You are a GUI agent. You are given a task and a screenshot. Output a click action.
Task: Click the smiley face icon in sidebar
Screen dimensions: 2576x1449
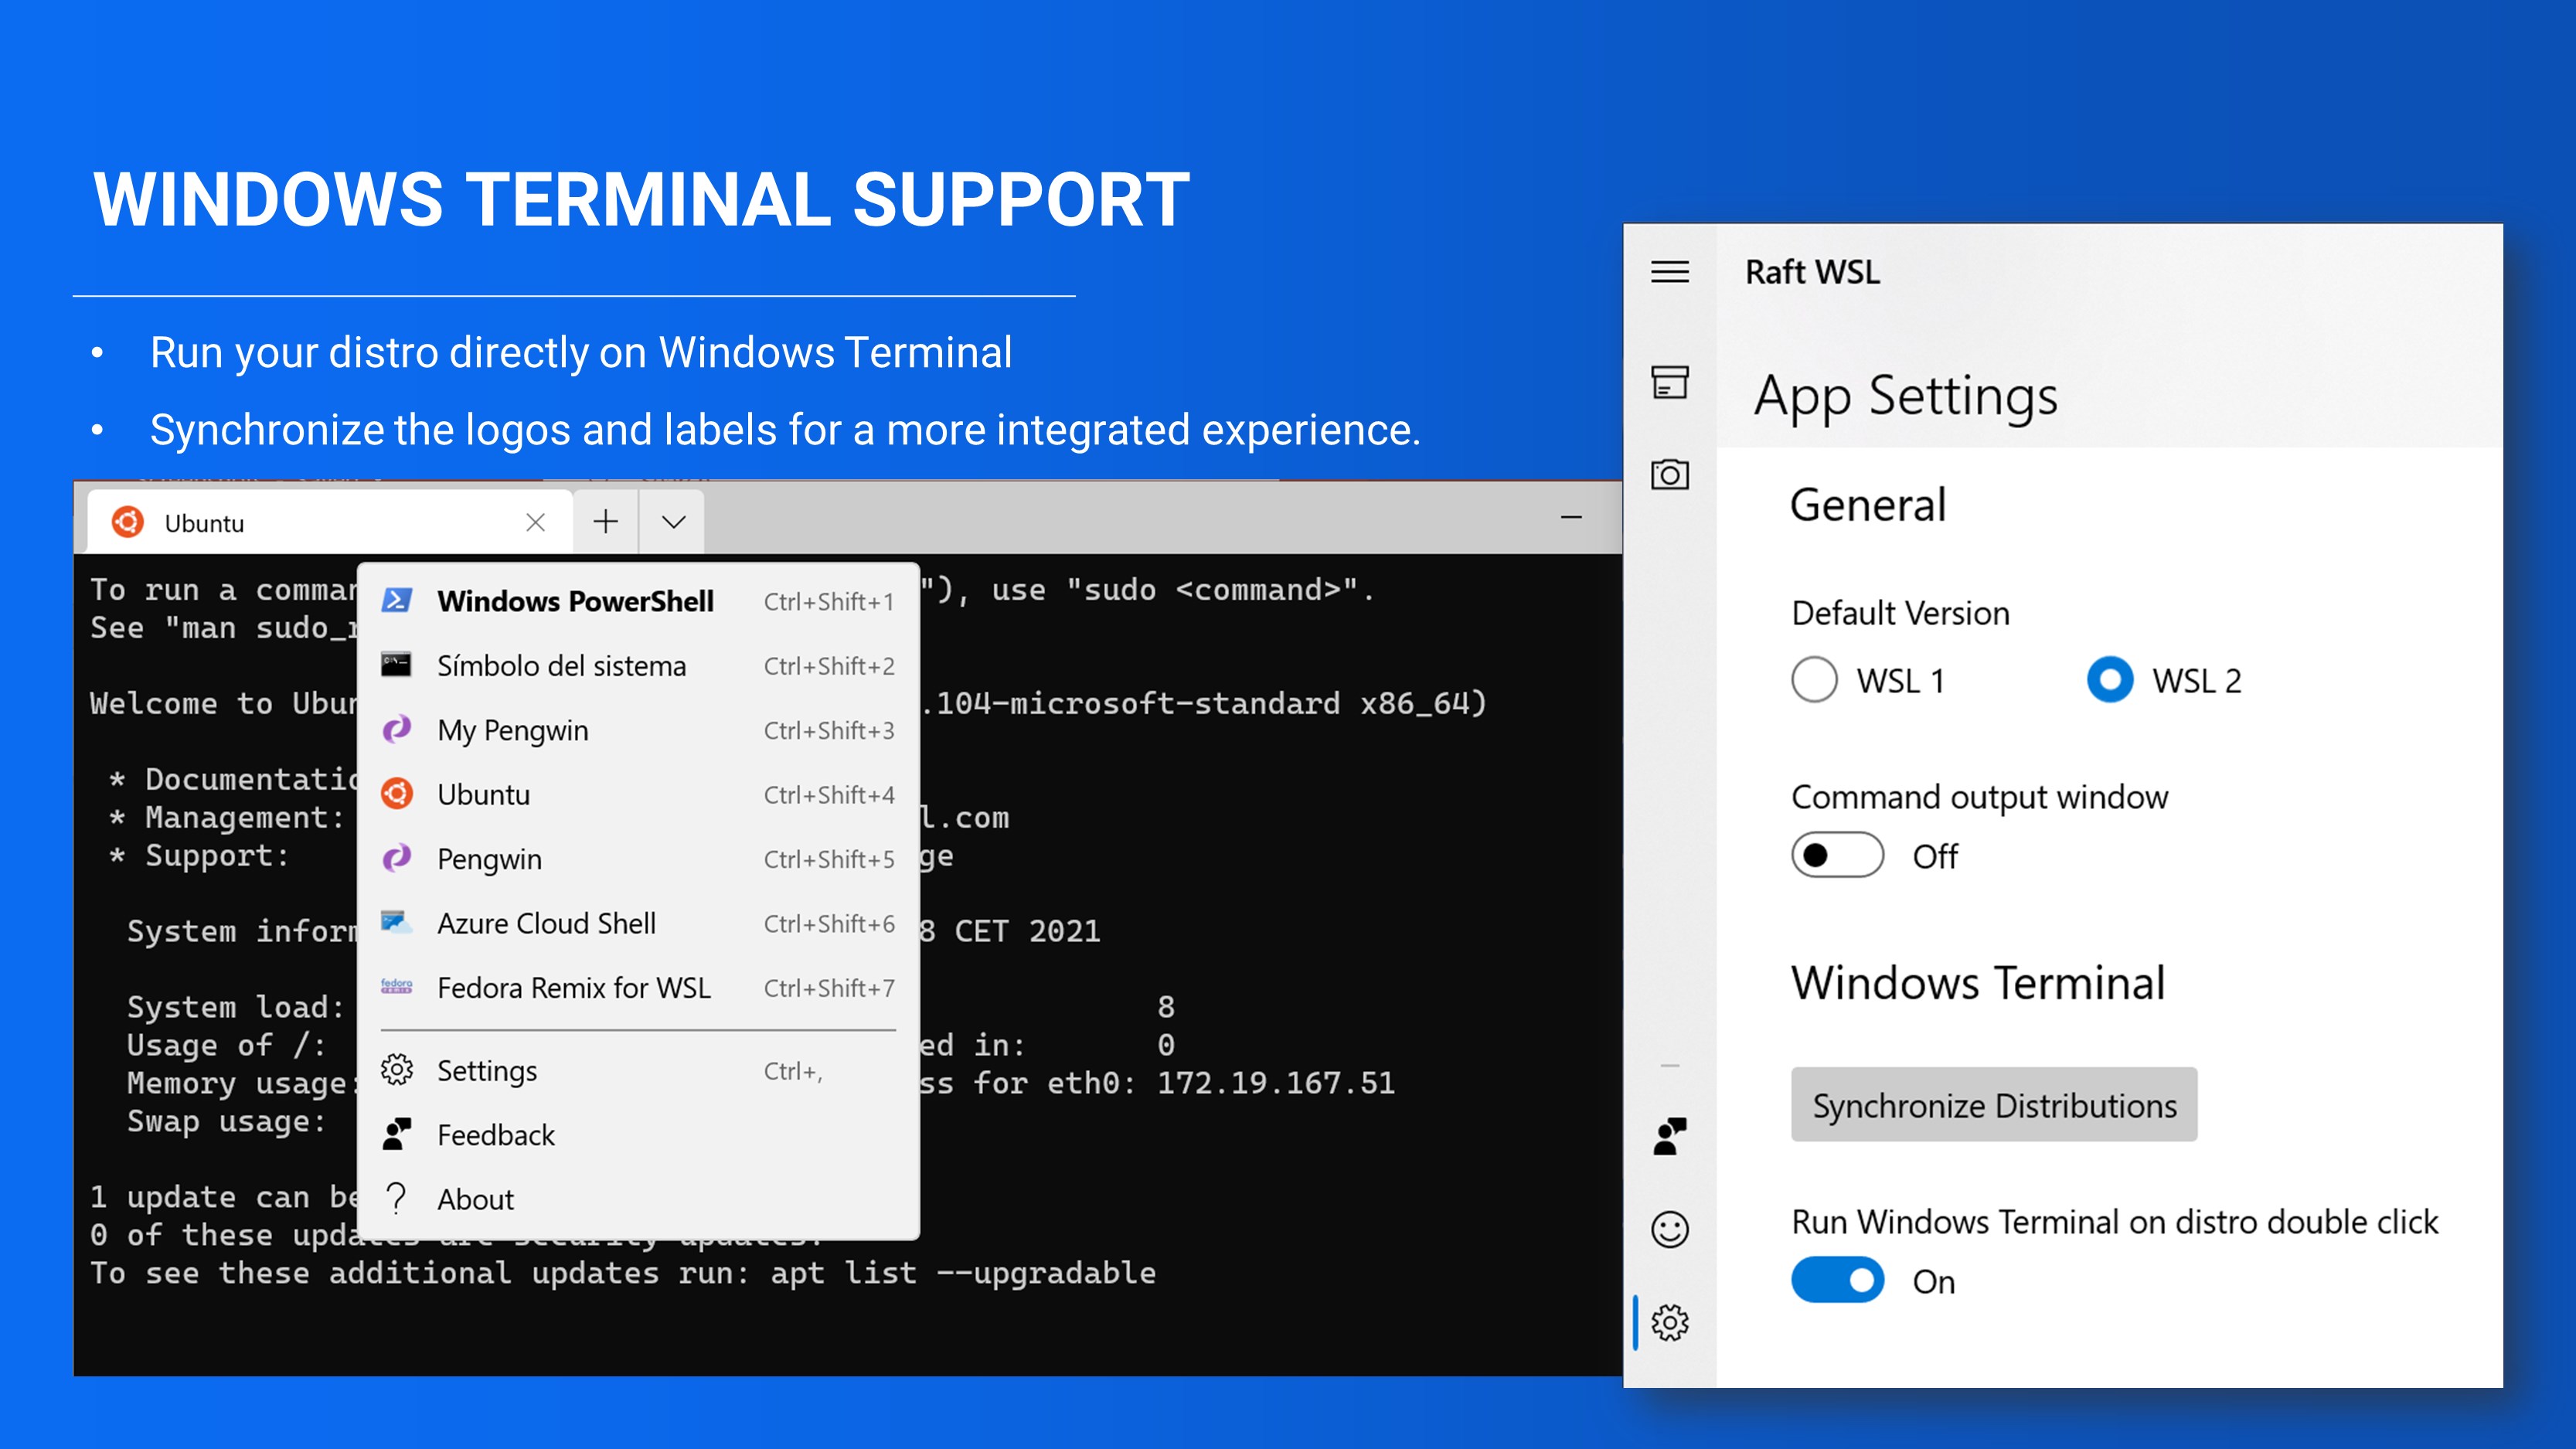click(1669, 1229)
